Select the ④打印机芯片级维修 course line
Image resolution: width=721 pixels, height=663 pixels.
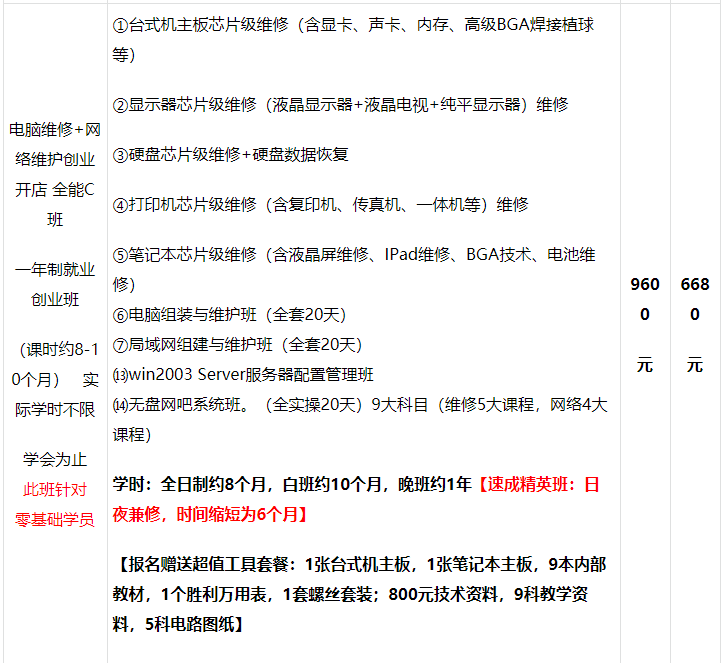point(320,204)
